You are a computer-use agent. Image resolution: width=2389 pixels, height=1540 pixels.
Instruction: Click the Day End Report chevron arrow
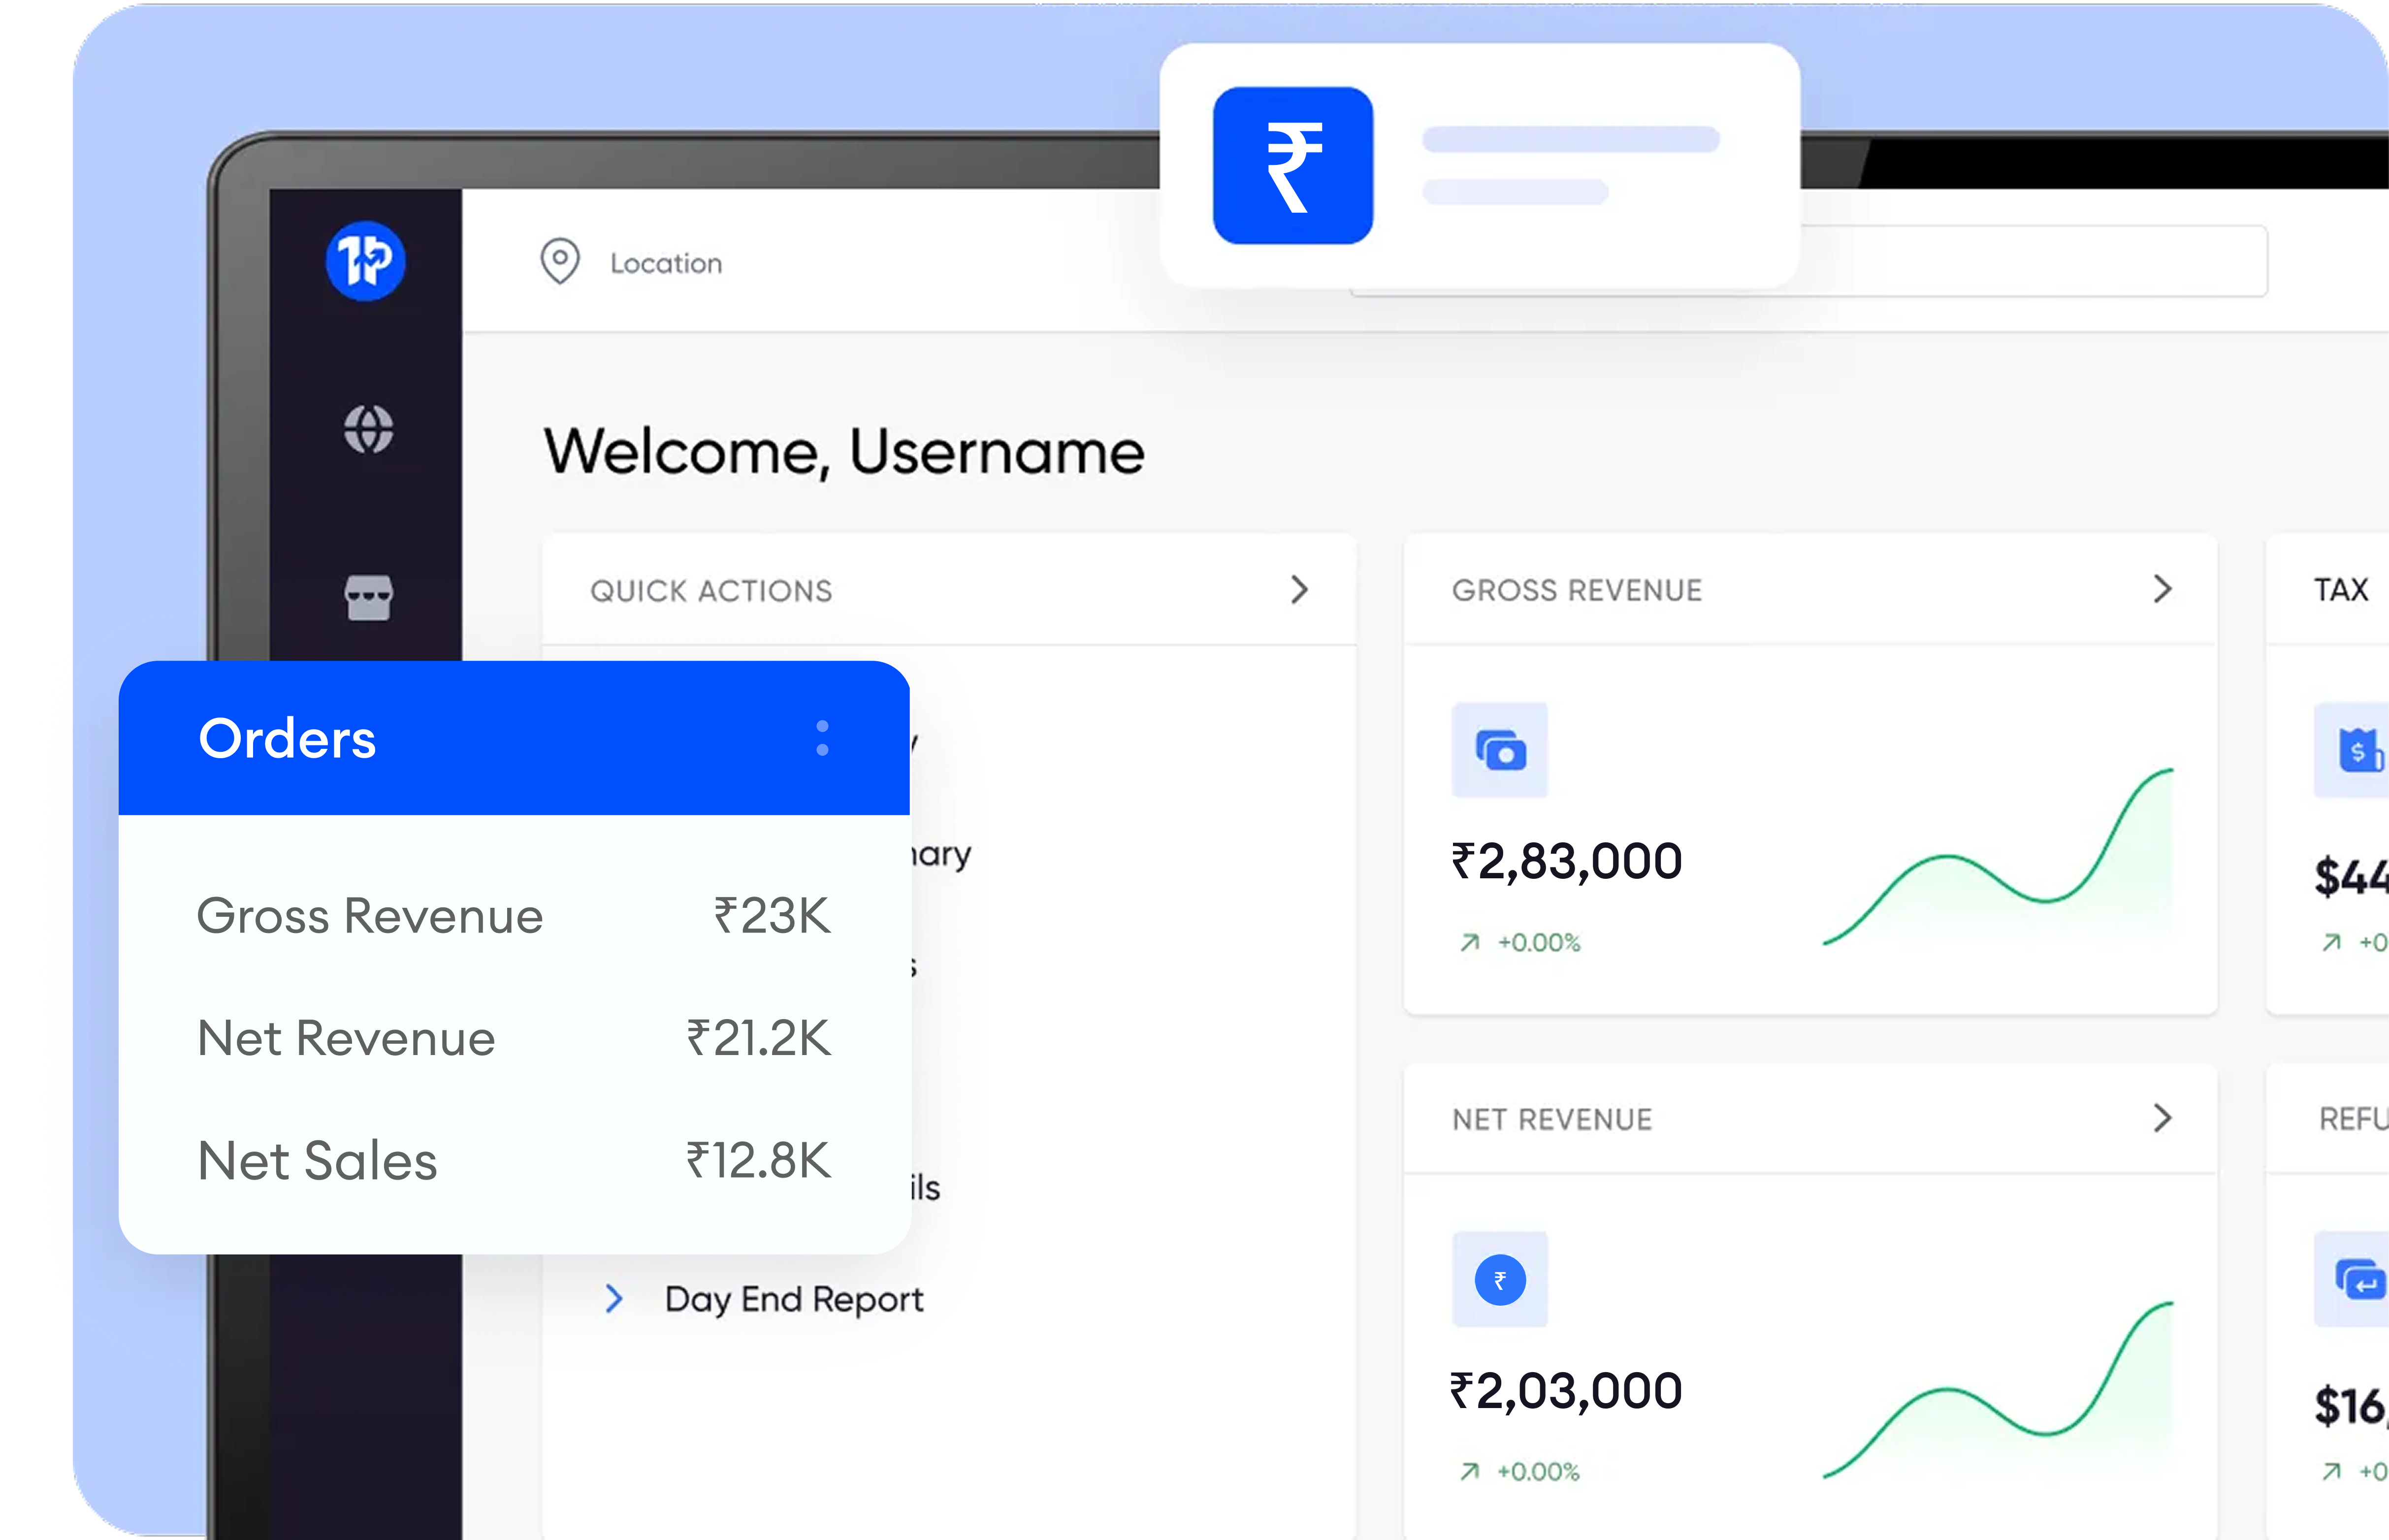coord(614,1299)
